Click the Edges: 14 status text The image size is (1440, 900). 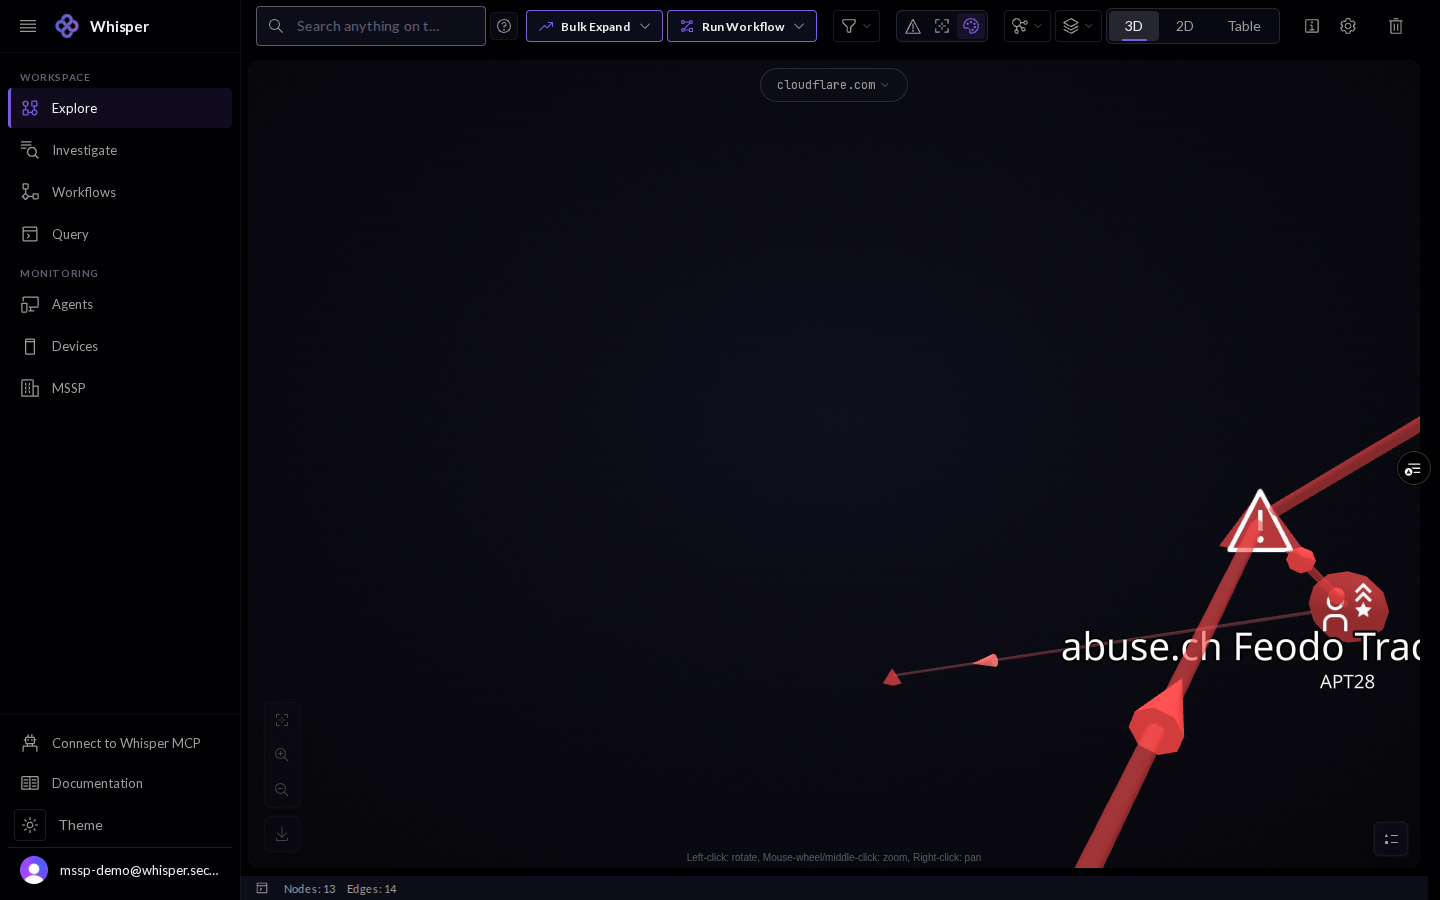tap(371, 889)
